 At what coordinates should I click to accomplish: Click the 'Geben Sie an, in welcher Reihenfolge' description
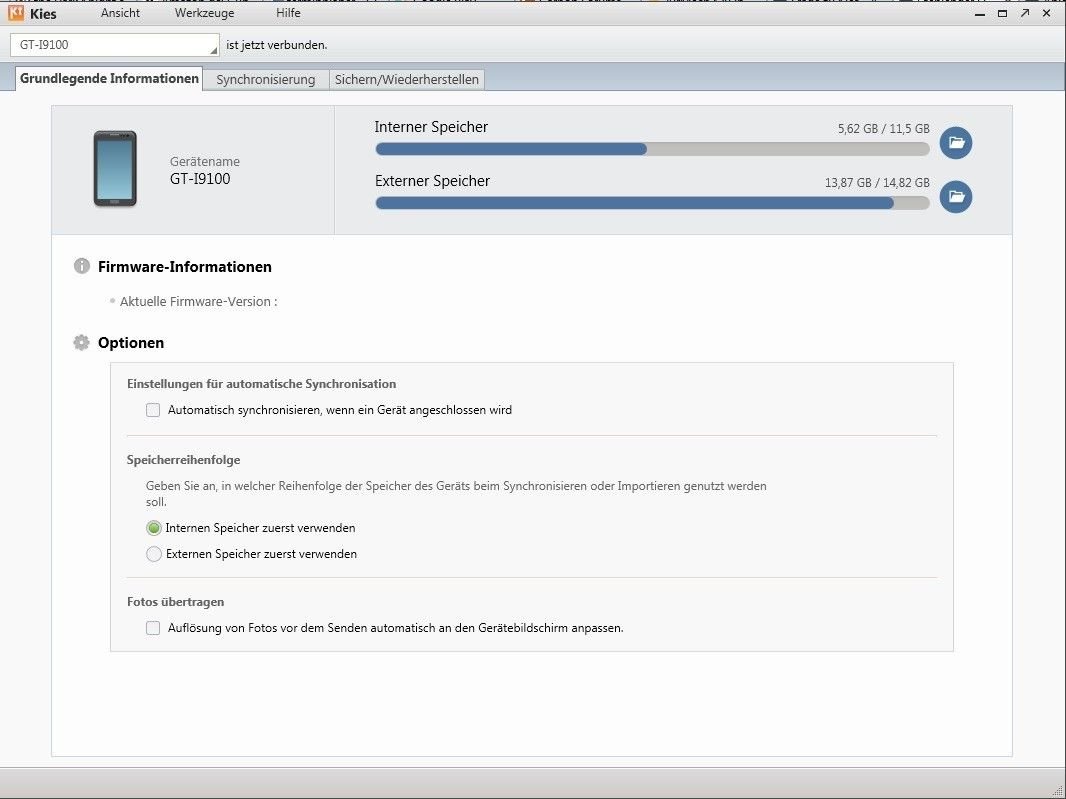coord(456,494)
